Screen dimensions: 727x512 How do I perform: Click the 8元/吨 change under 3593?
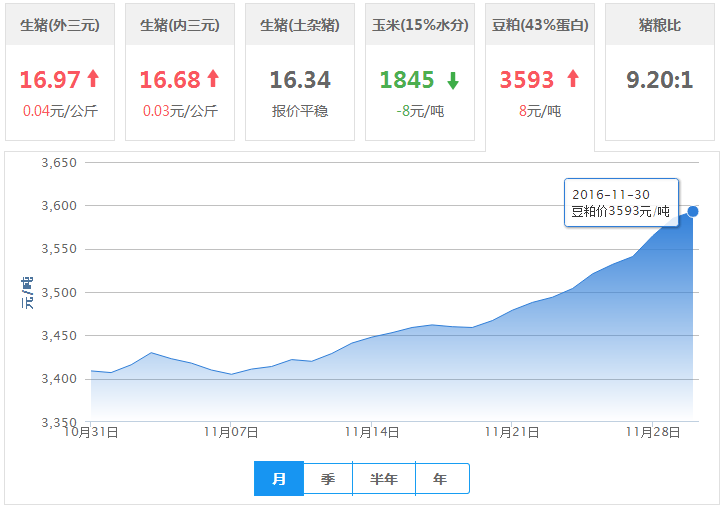click(x=540, y=111)
